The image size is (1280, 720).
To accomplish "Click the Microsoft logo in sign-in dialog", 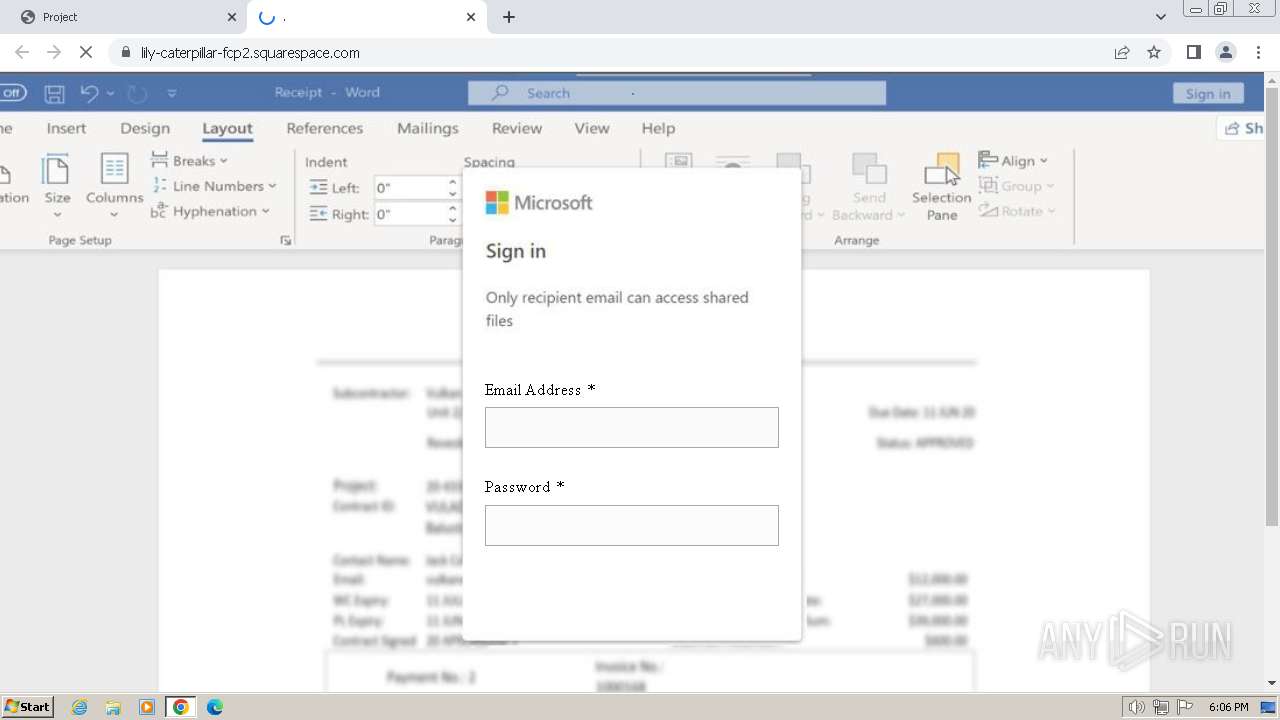I will coord(539,203).
